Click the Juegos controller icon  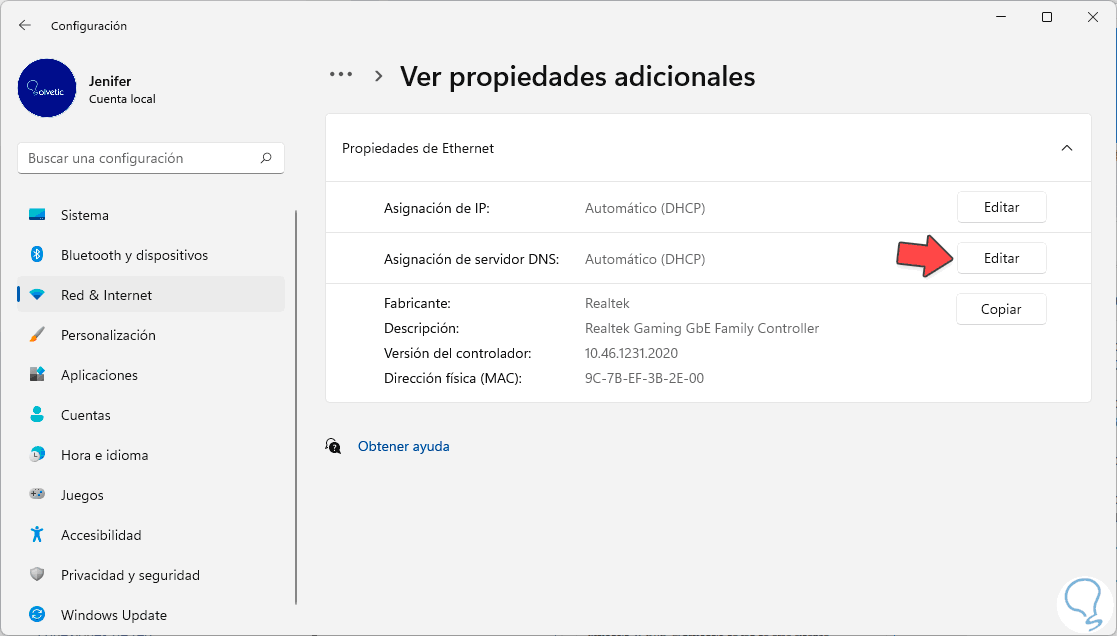(37, 495)
